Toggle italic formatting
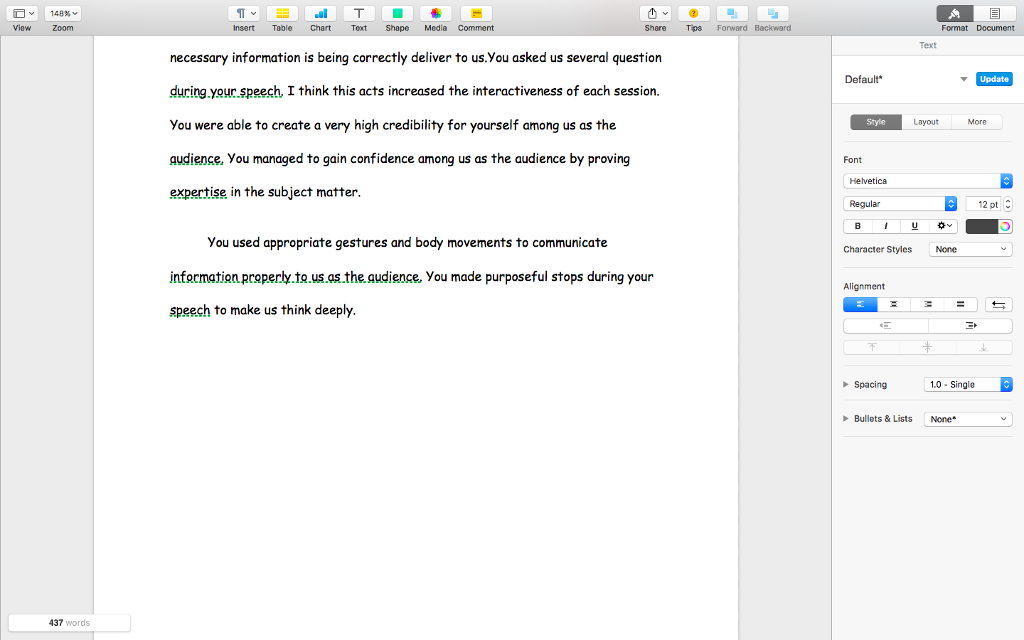1024x640 pixels. click(x=885, y=226)
